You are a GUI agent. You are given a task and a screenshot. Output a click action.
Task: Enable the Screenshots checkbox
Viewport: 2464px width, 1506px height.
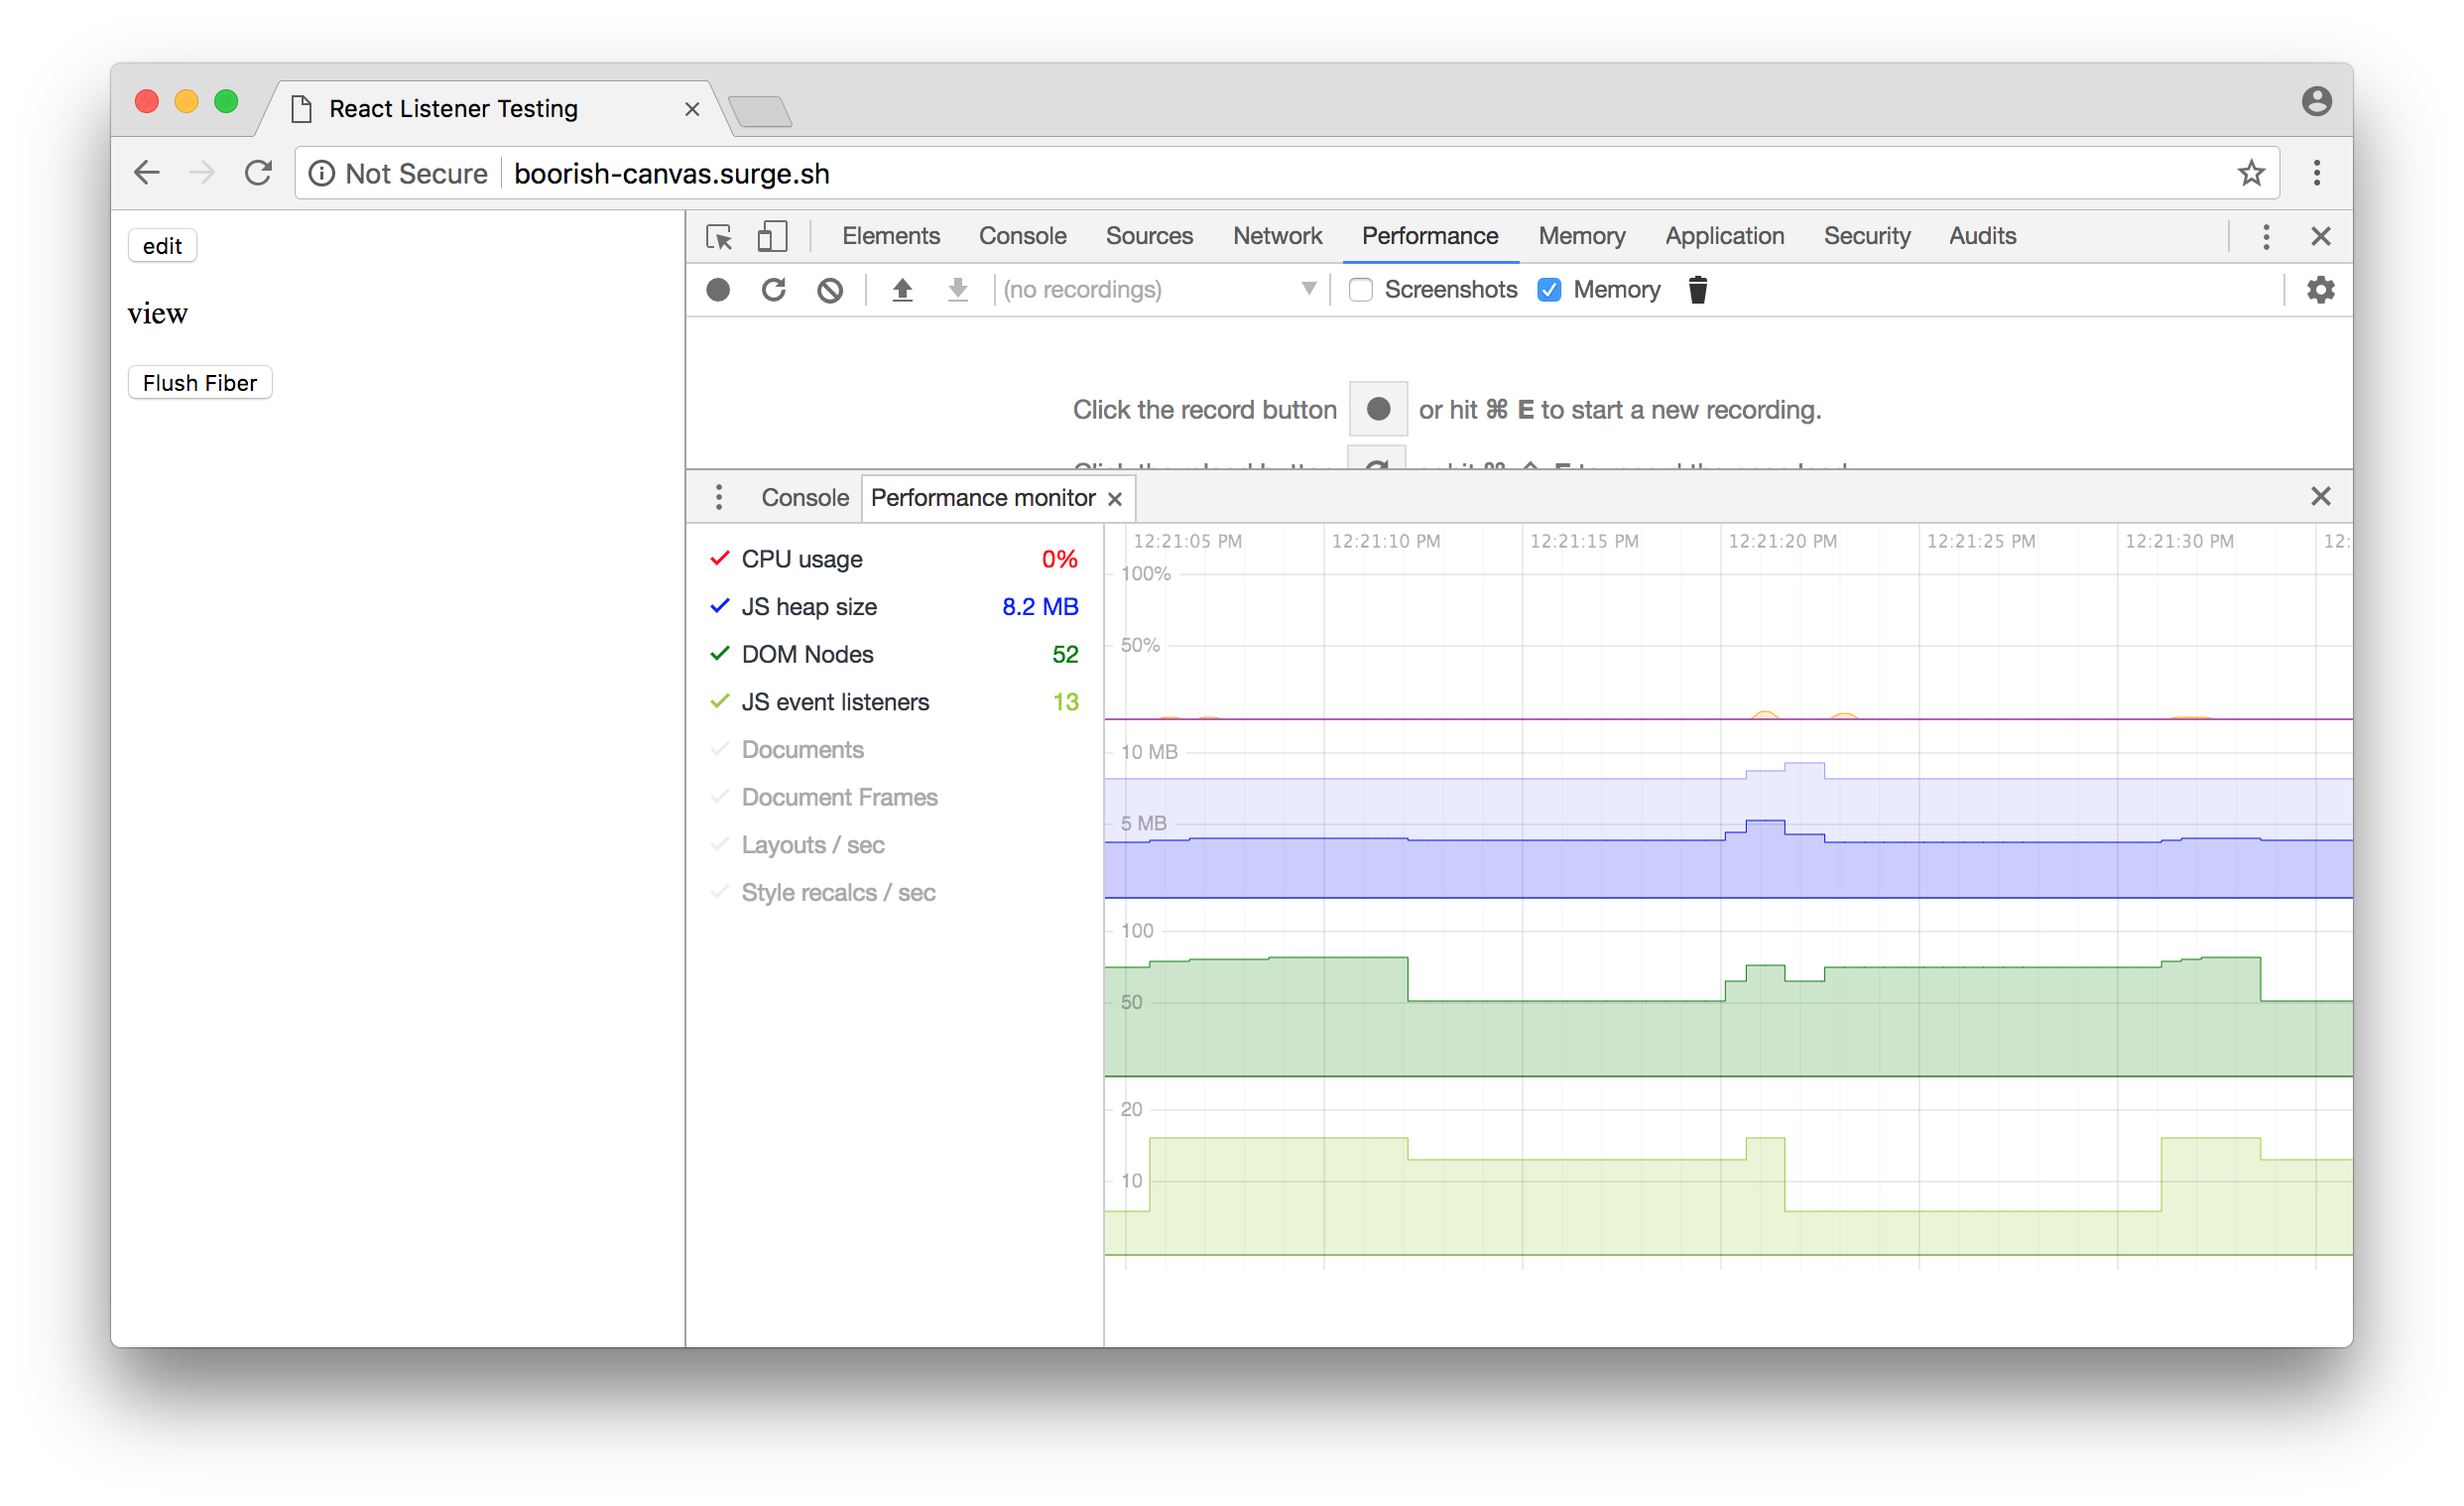click(x=1360, y=290)
